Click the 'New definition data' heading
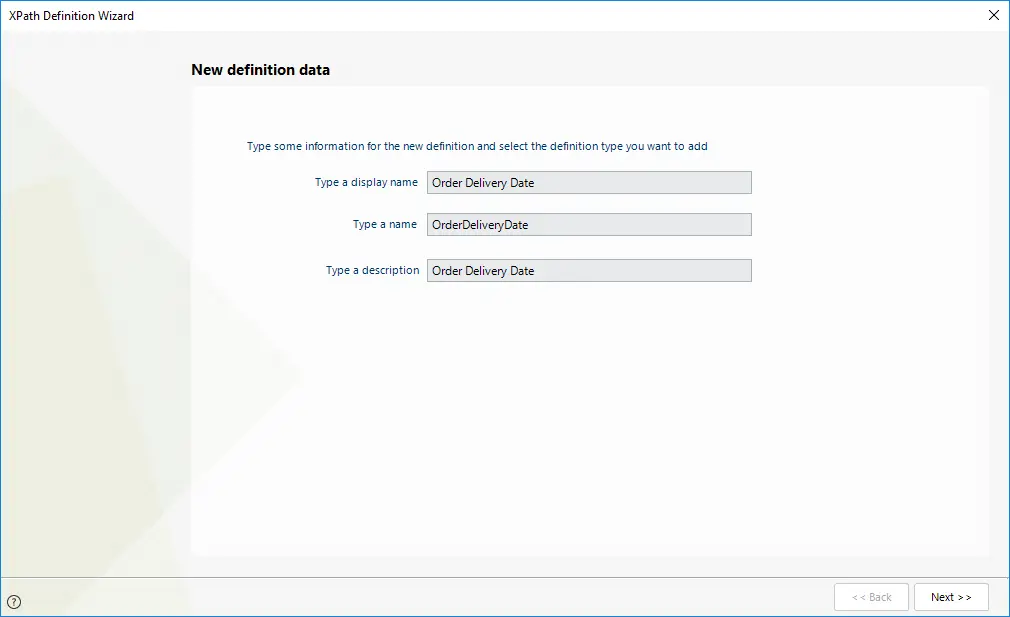Screen dimensions: 1010x617 click(260, 70)
